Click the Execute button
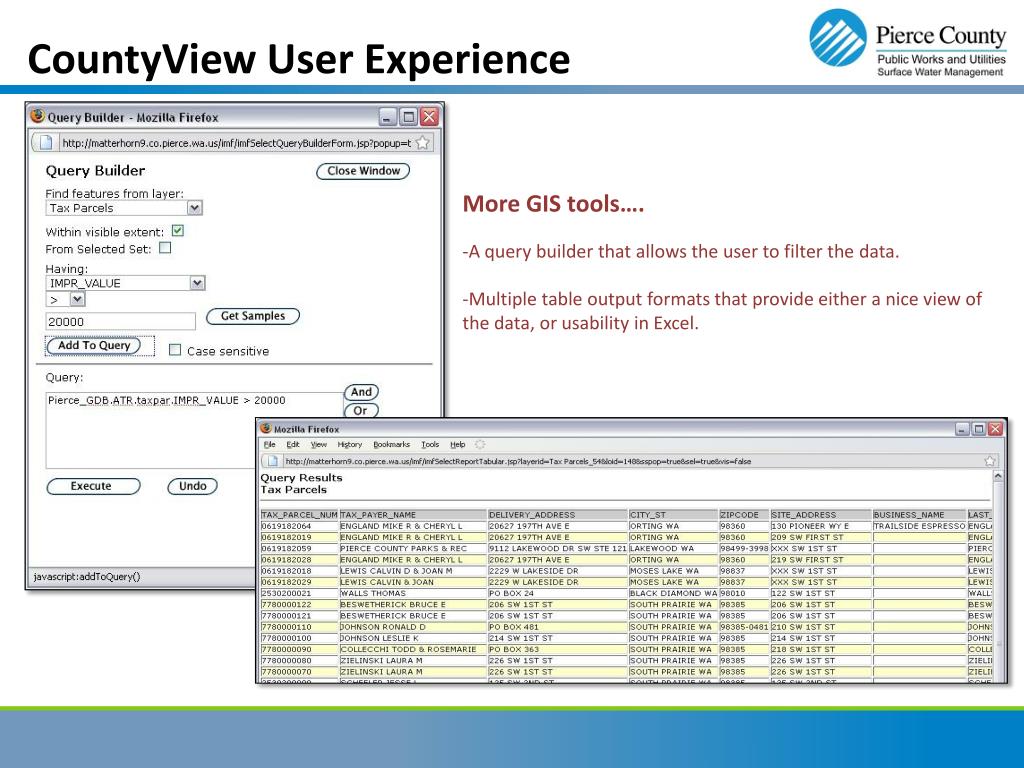The image size is (1024, 768). (93, 486)
